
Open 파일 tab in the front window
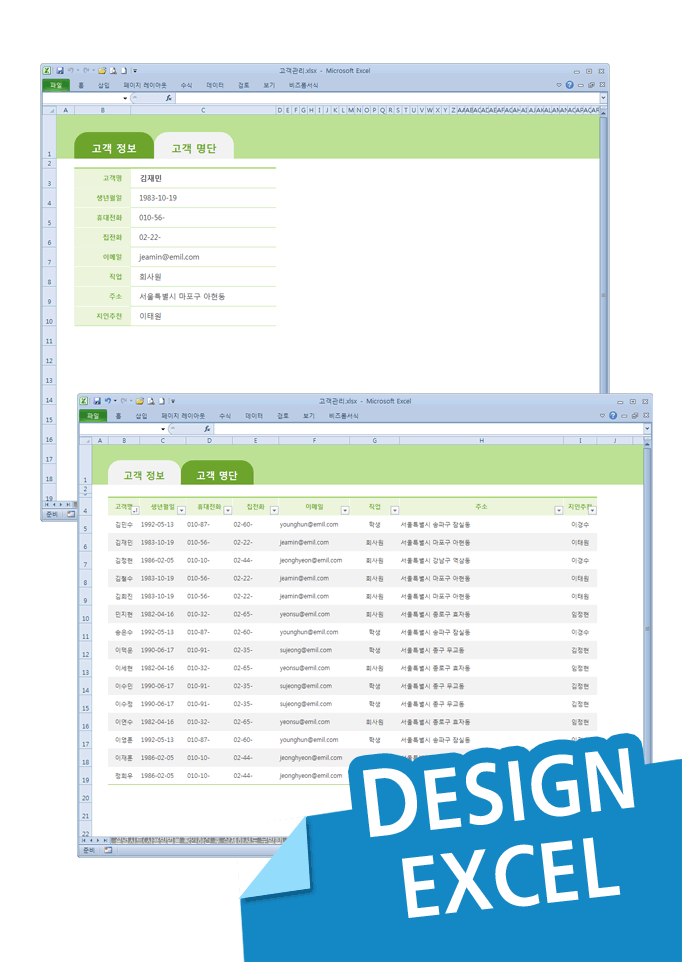(93, 415)
